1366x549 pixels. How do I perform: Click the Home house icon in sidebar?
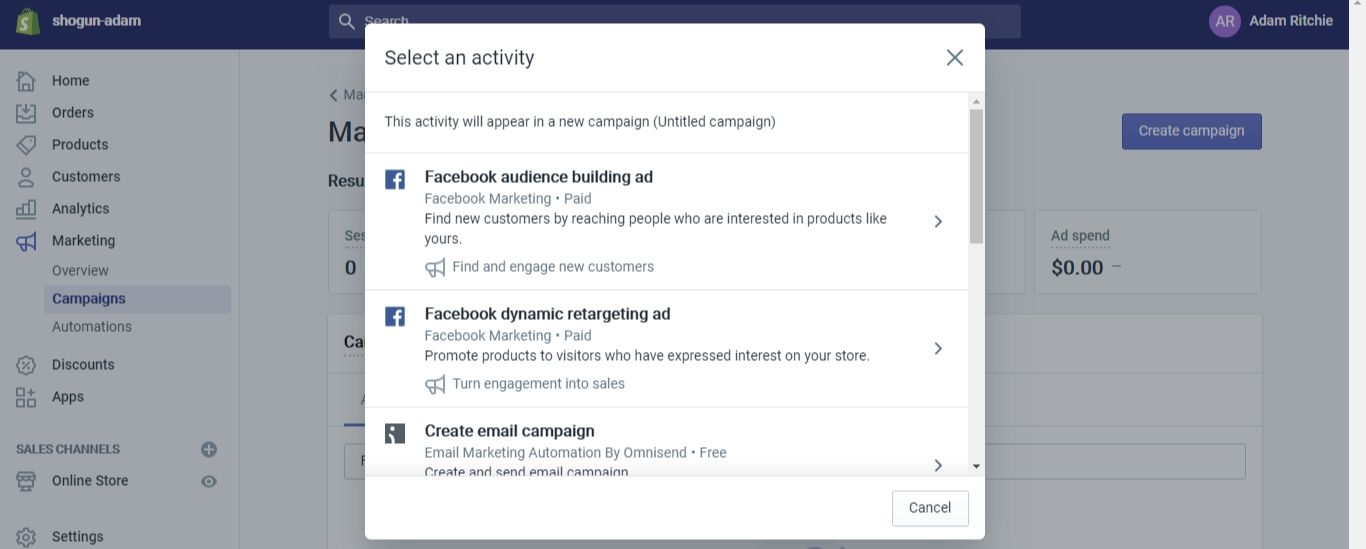click(26, 81)
